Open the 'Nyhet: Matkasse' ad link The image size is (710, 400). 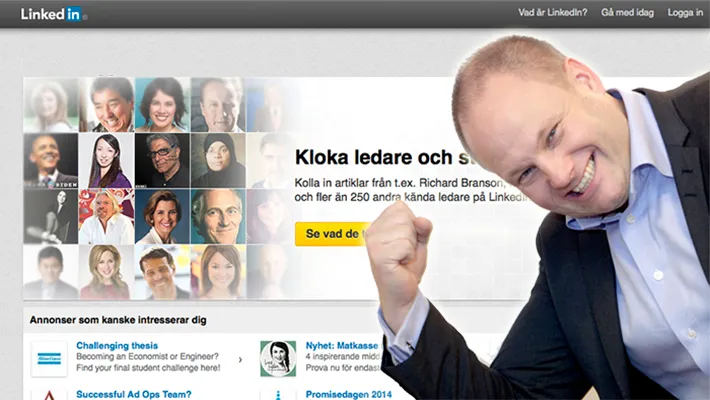click(341, 346)
